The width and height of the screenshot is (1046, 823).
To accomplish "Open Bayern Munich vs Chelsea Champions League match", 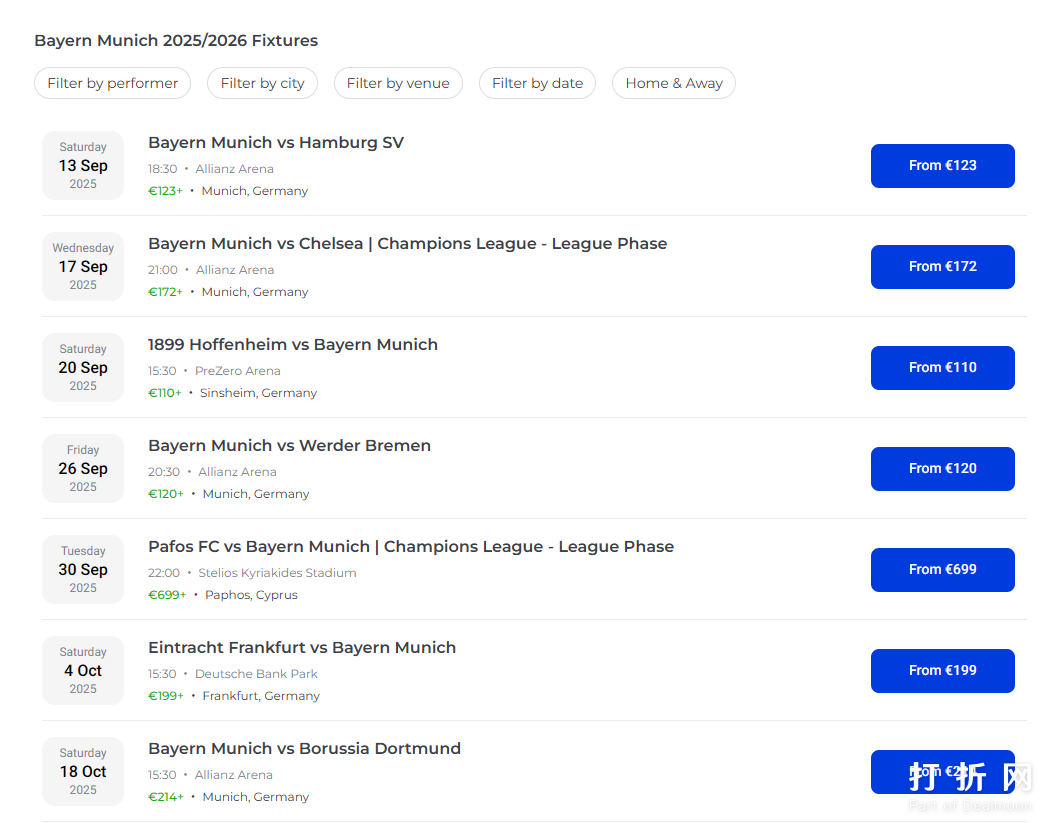I will click(407, 244).
